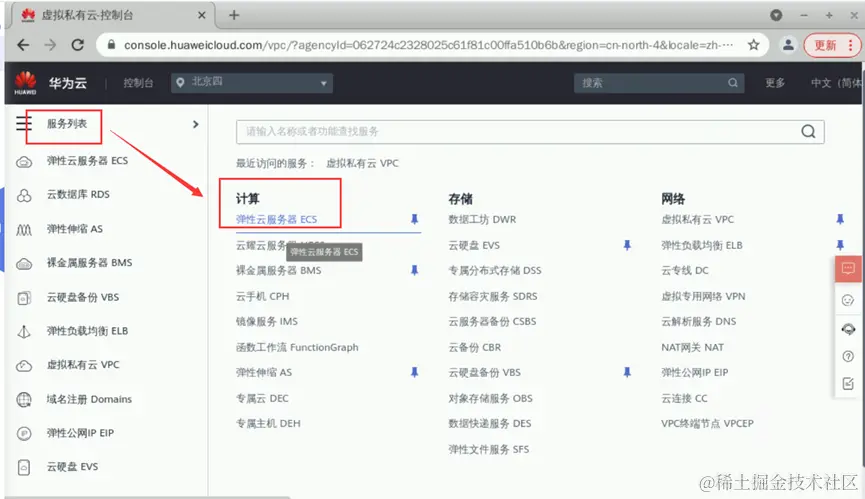This screenshot has width=865, height=499.
Task: Click the 云硬盘备份 VBS sidebar icon
Action: (x=24, y=298)
